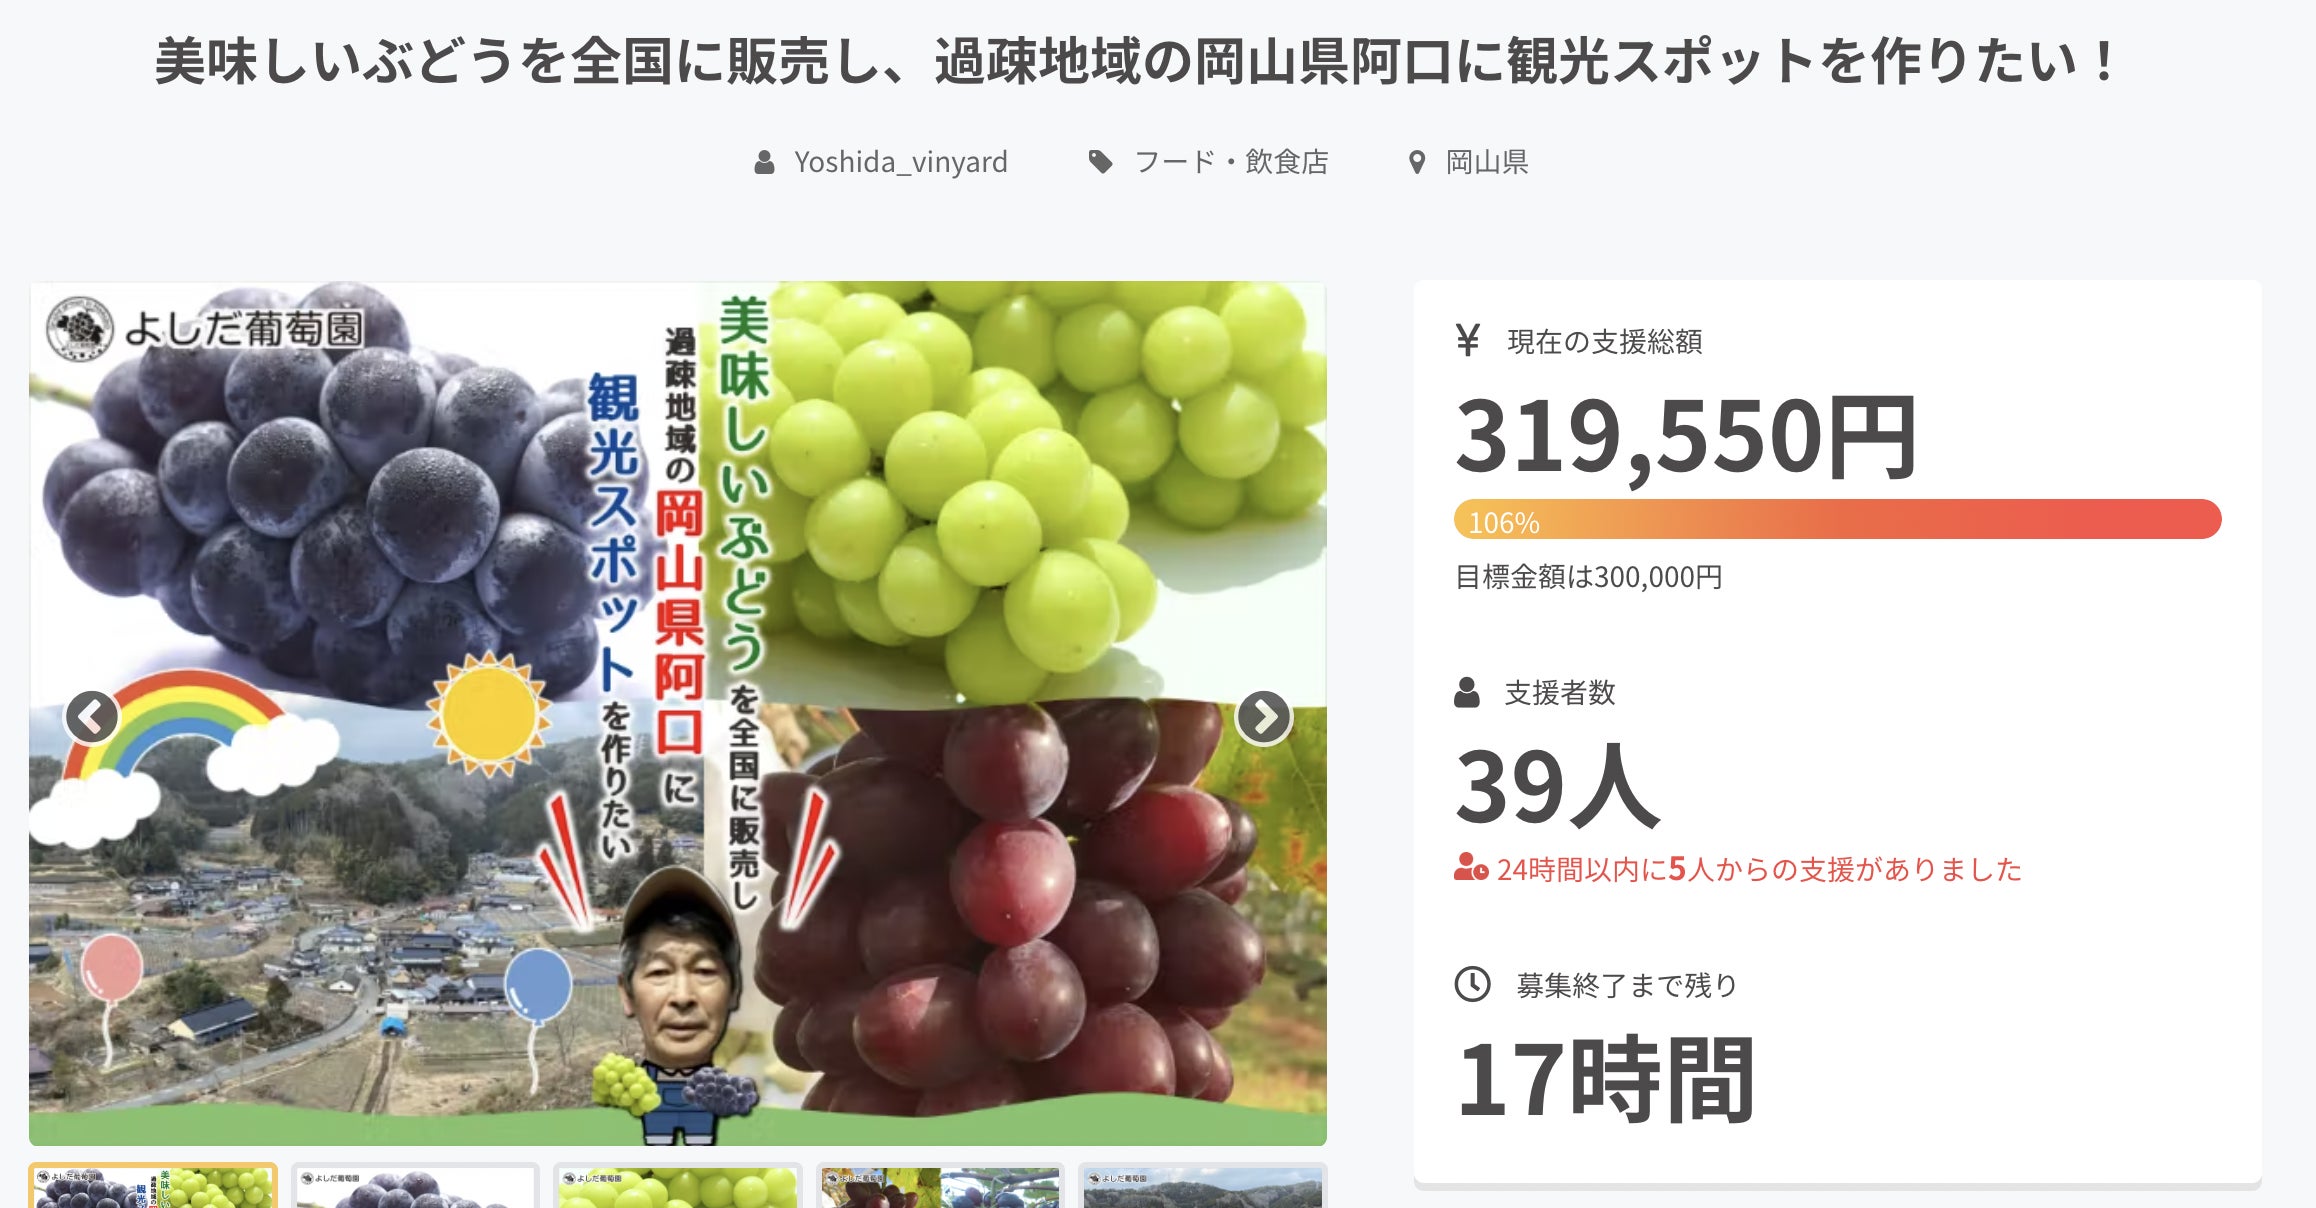This screenshot has width=2316, height=1208.
Task: Select the first highlighted carousel thumbnail
Action: tap(153, 1186)
